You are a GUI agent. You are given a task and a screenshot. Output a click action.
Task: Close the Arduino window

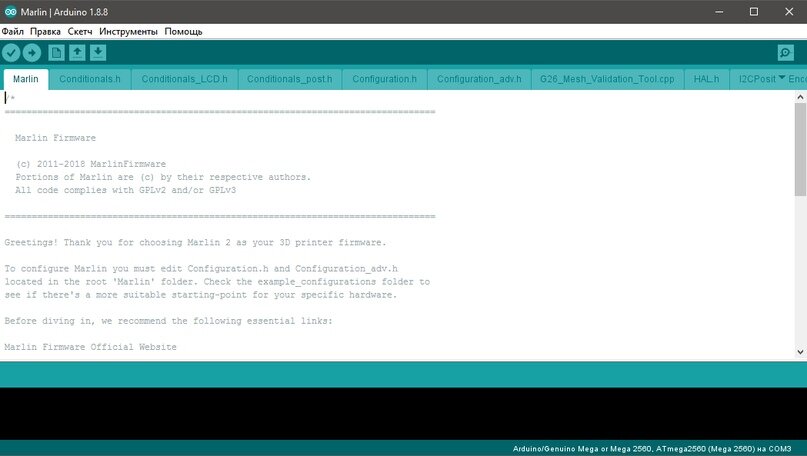coord(789,11)
